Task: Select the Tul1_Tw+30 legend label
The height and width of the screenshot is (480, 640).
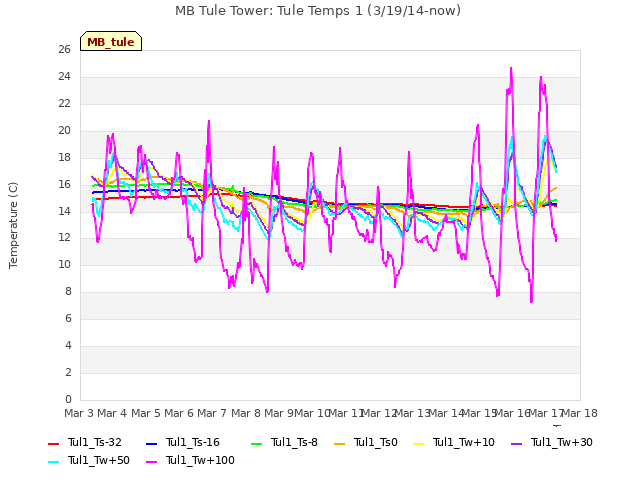Action: (x=562, y=442)
